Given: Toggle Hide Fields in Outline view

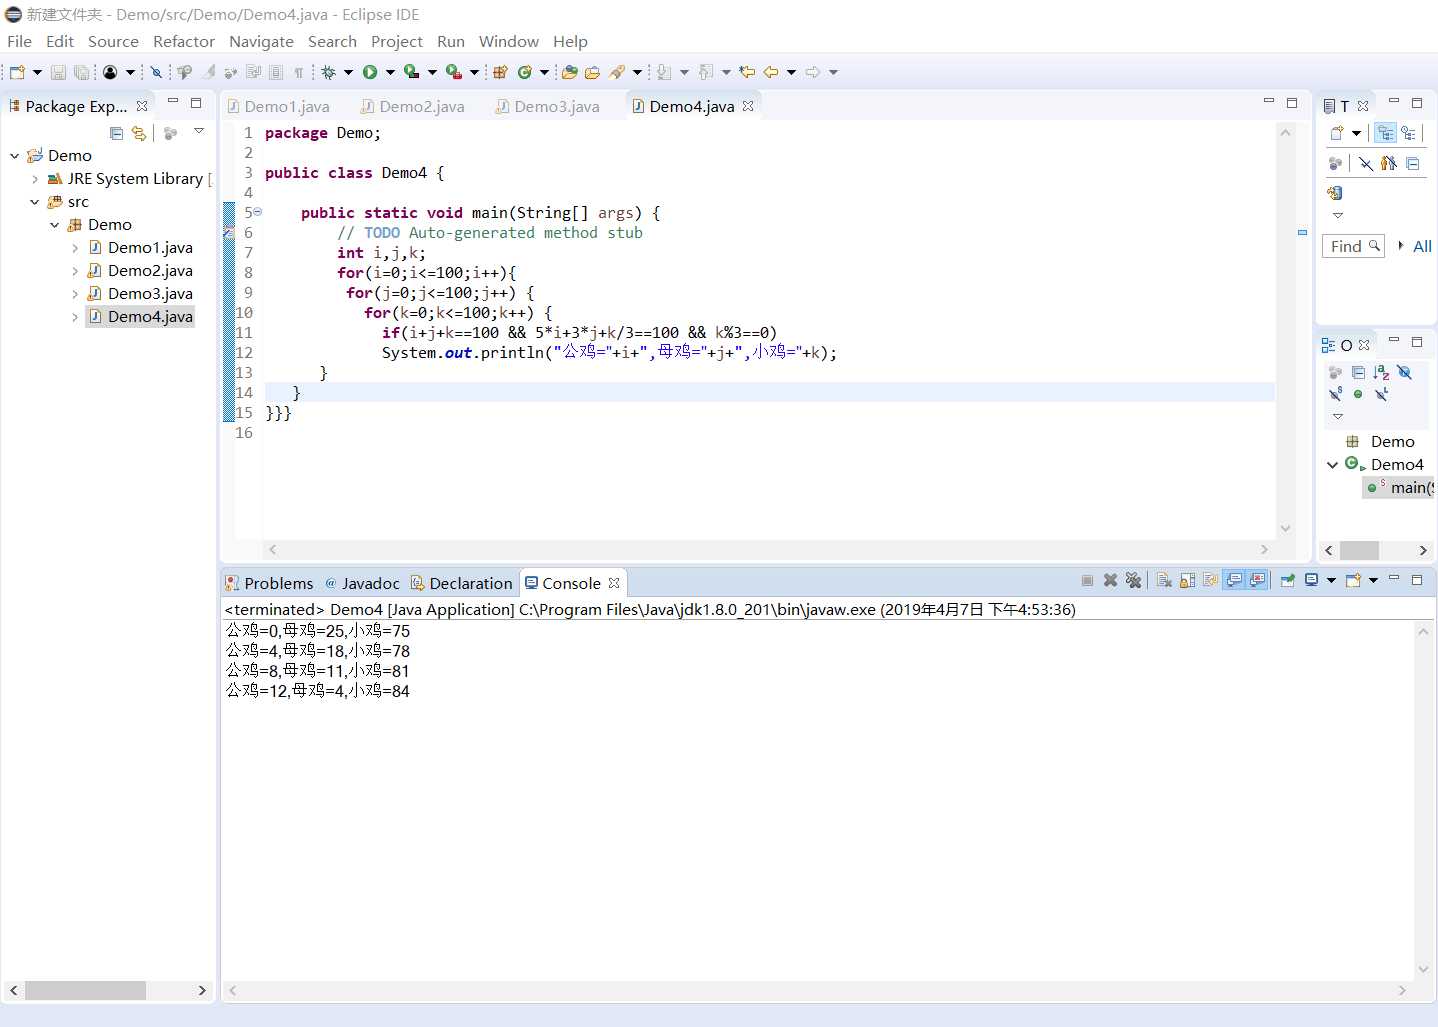Looking at the screenshot, I should [1404, 372].
